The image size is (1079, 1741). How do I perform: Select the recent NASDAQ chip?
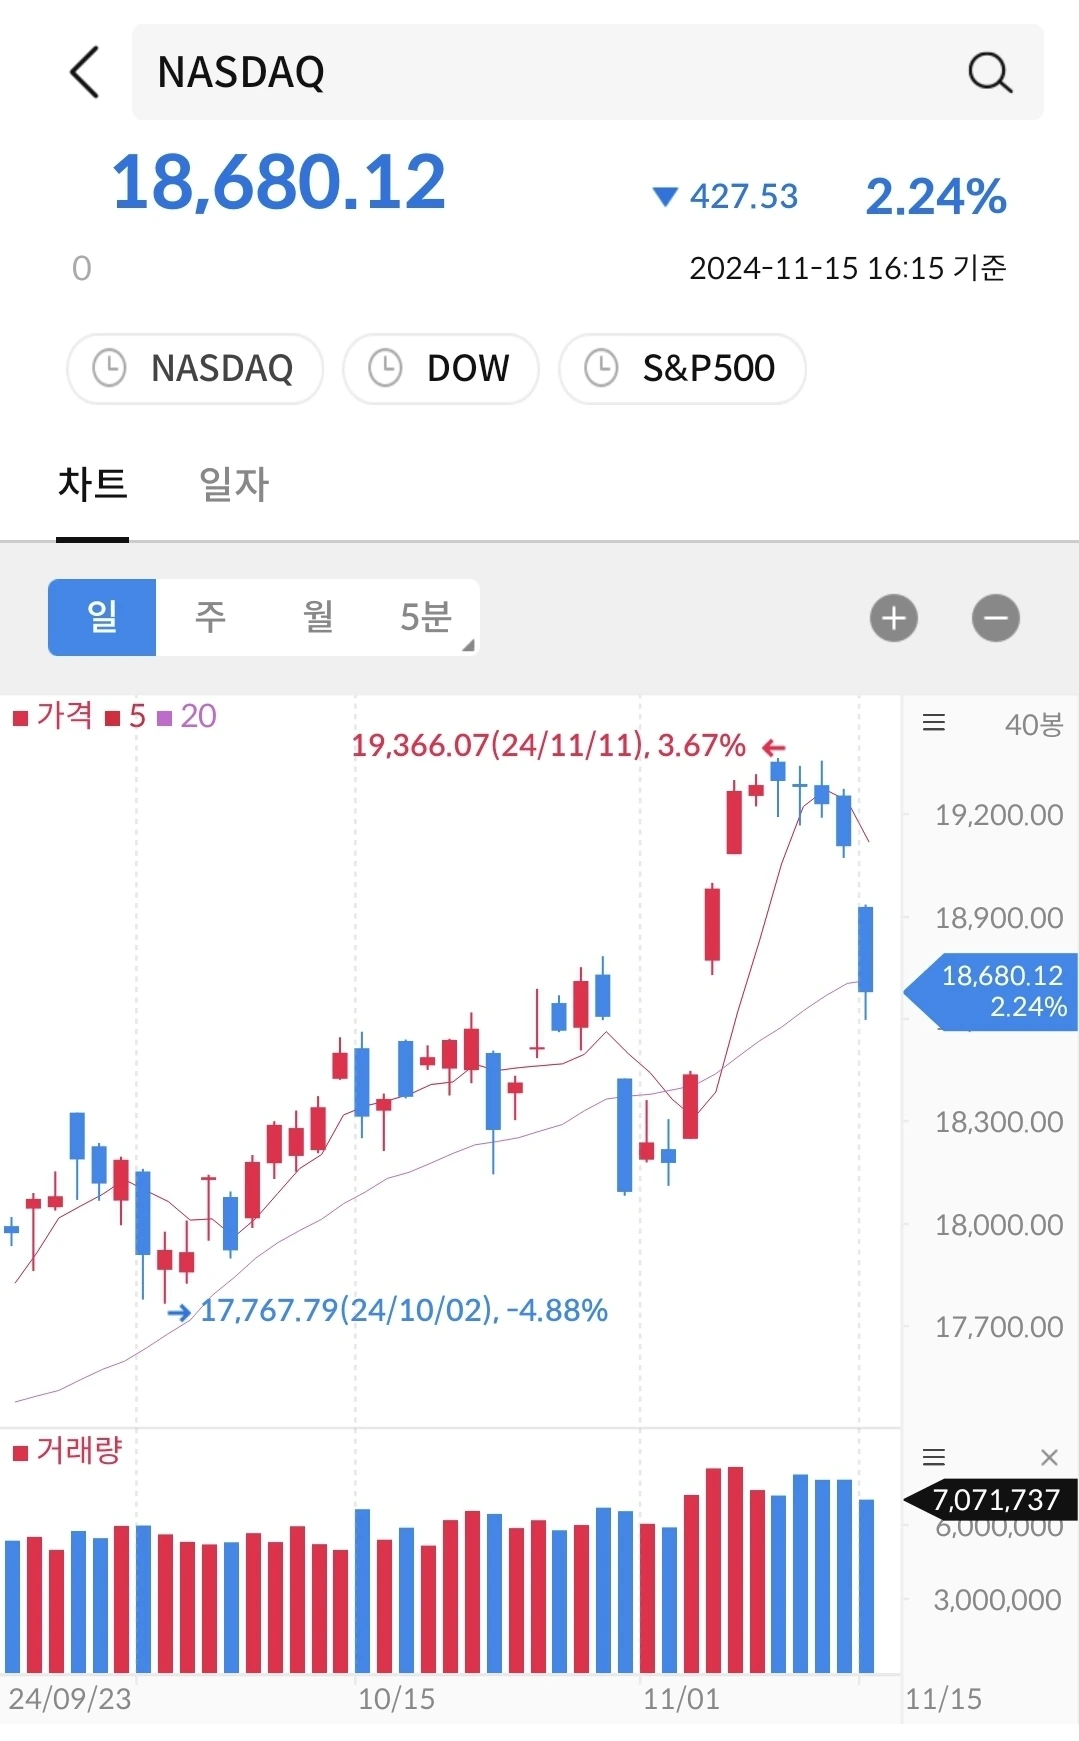[195, 368]
